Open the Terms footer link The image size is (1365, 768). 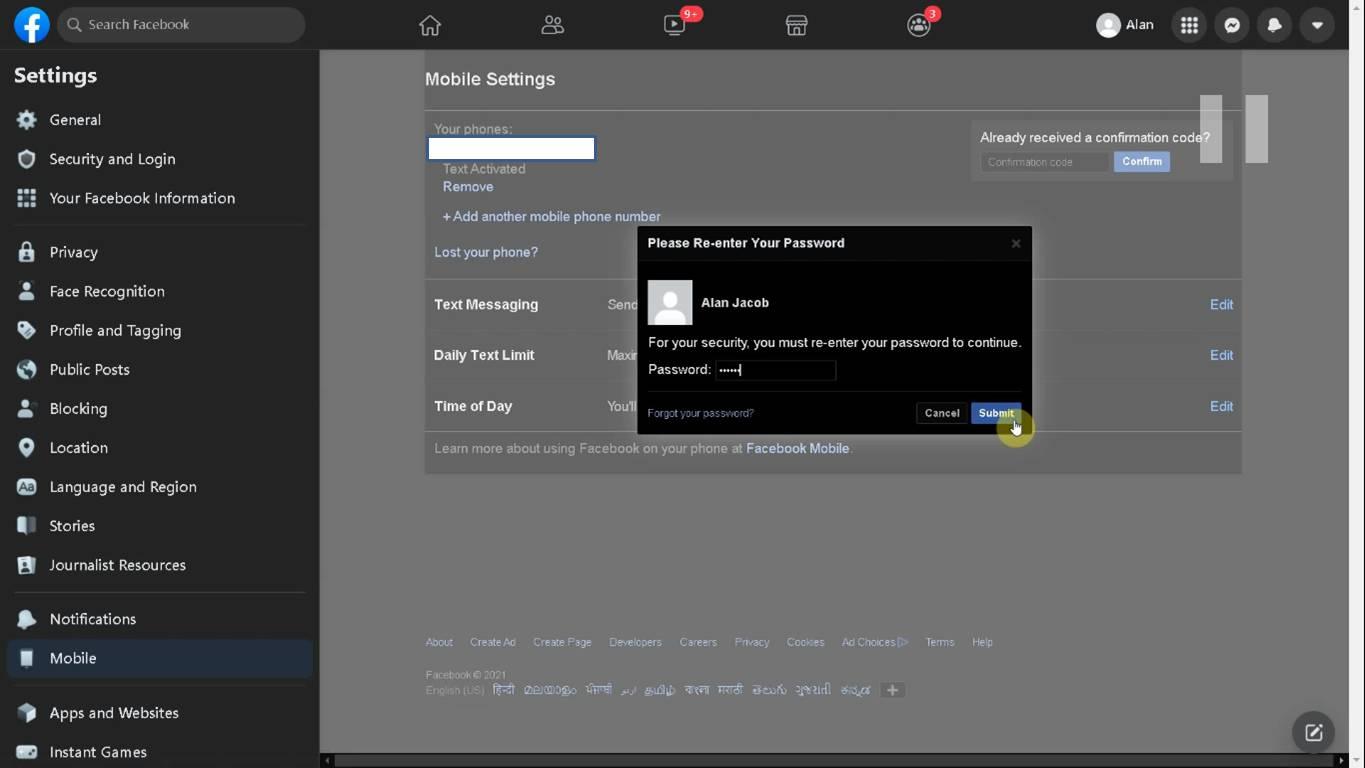pyautogui.click(x=940, y=642)
